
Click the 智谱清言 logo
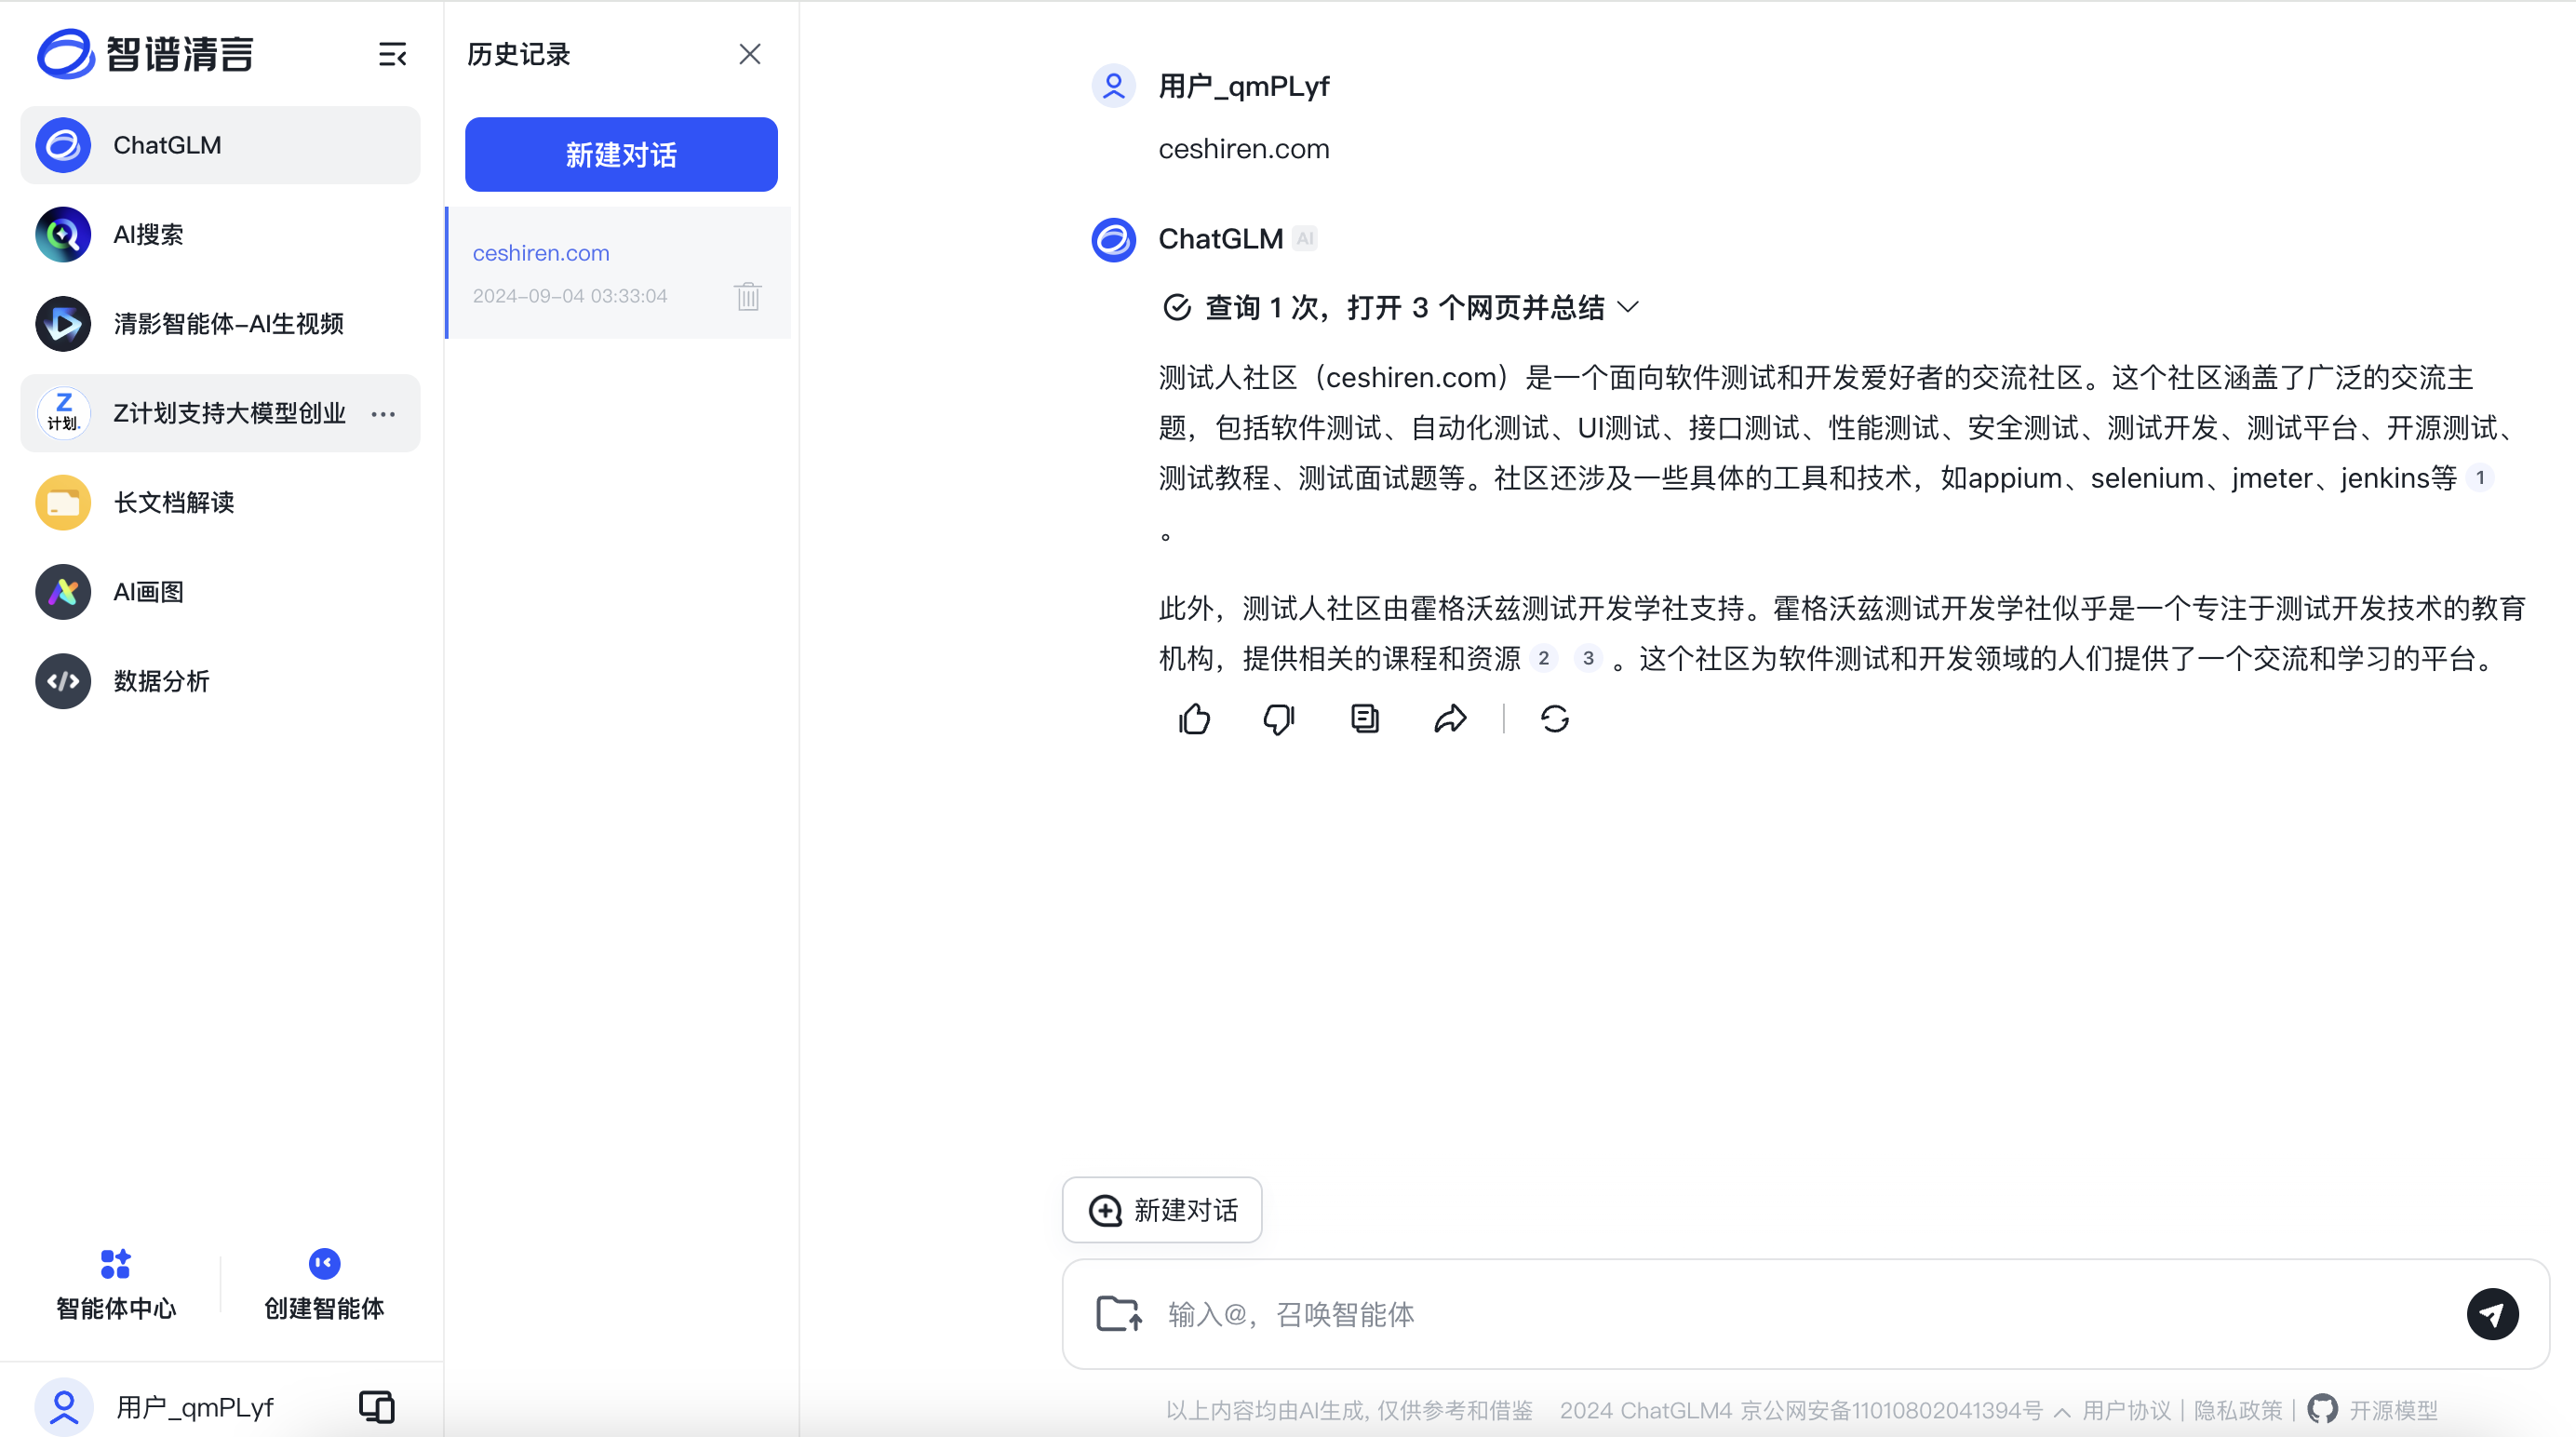coord(145,54)
